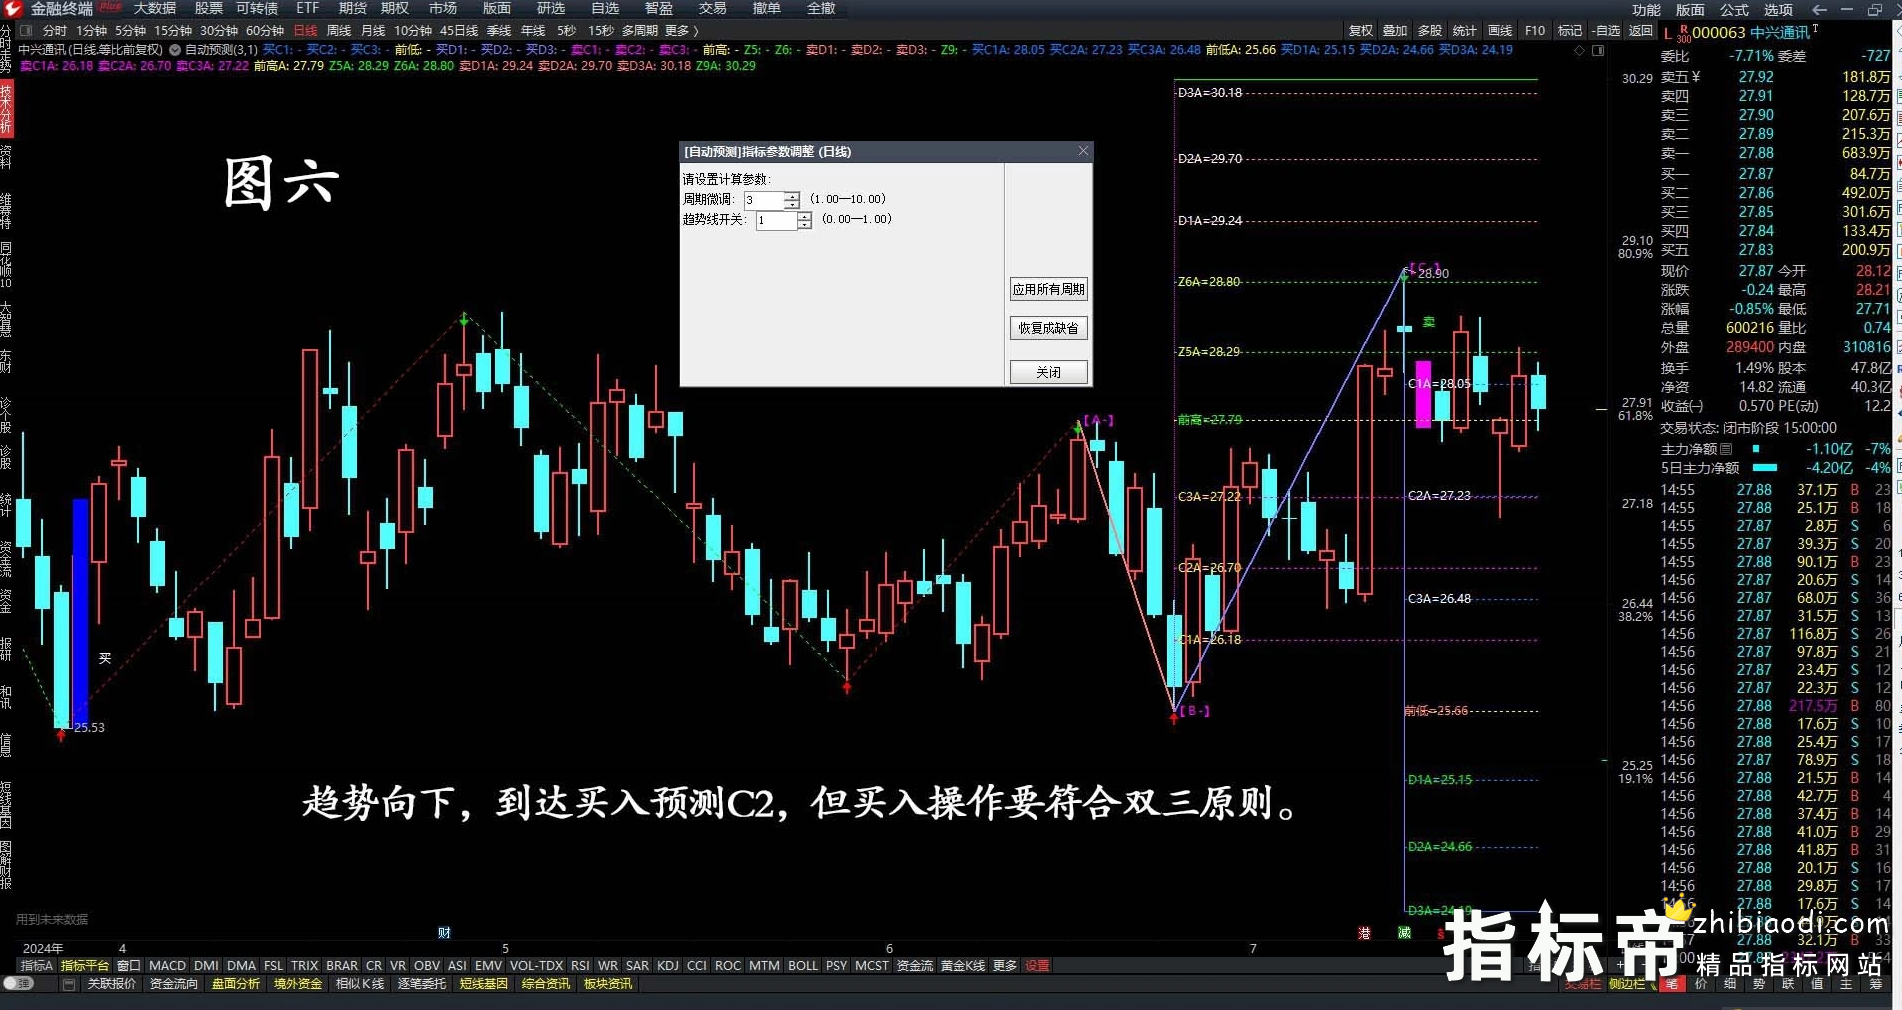This screenshot has width=1902, height=1010.
Task: Open the 交易 menu
Action: click(712, 8)
